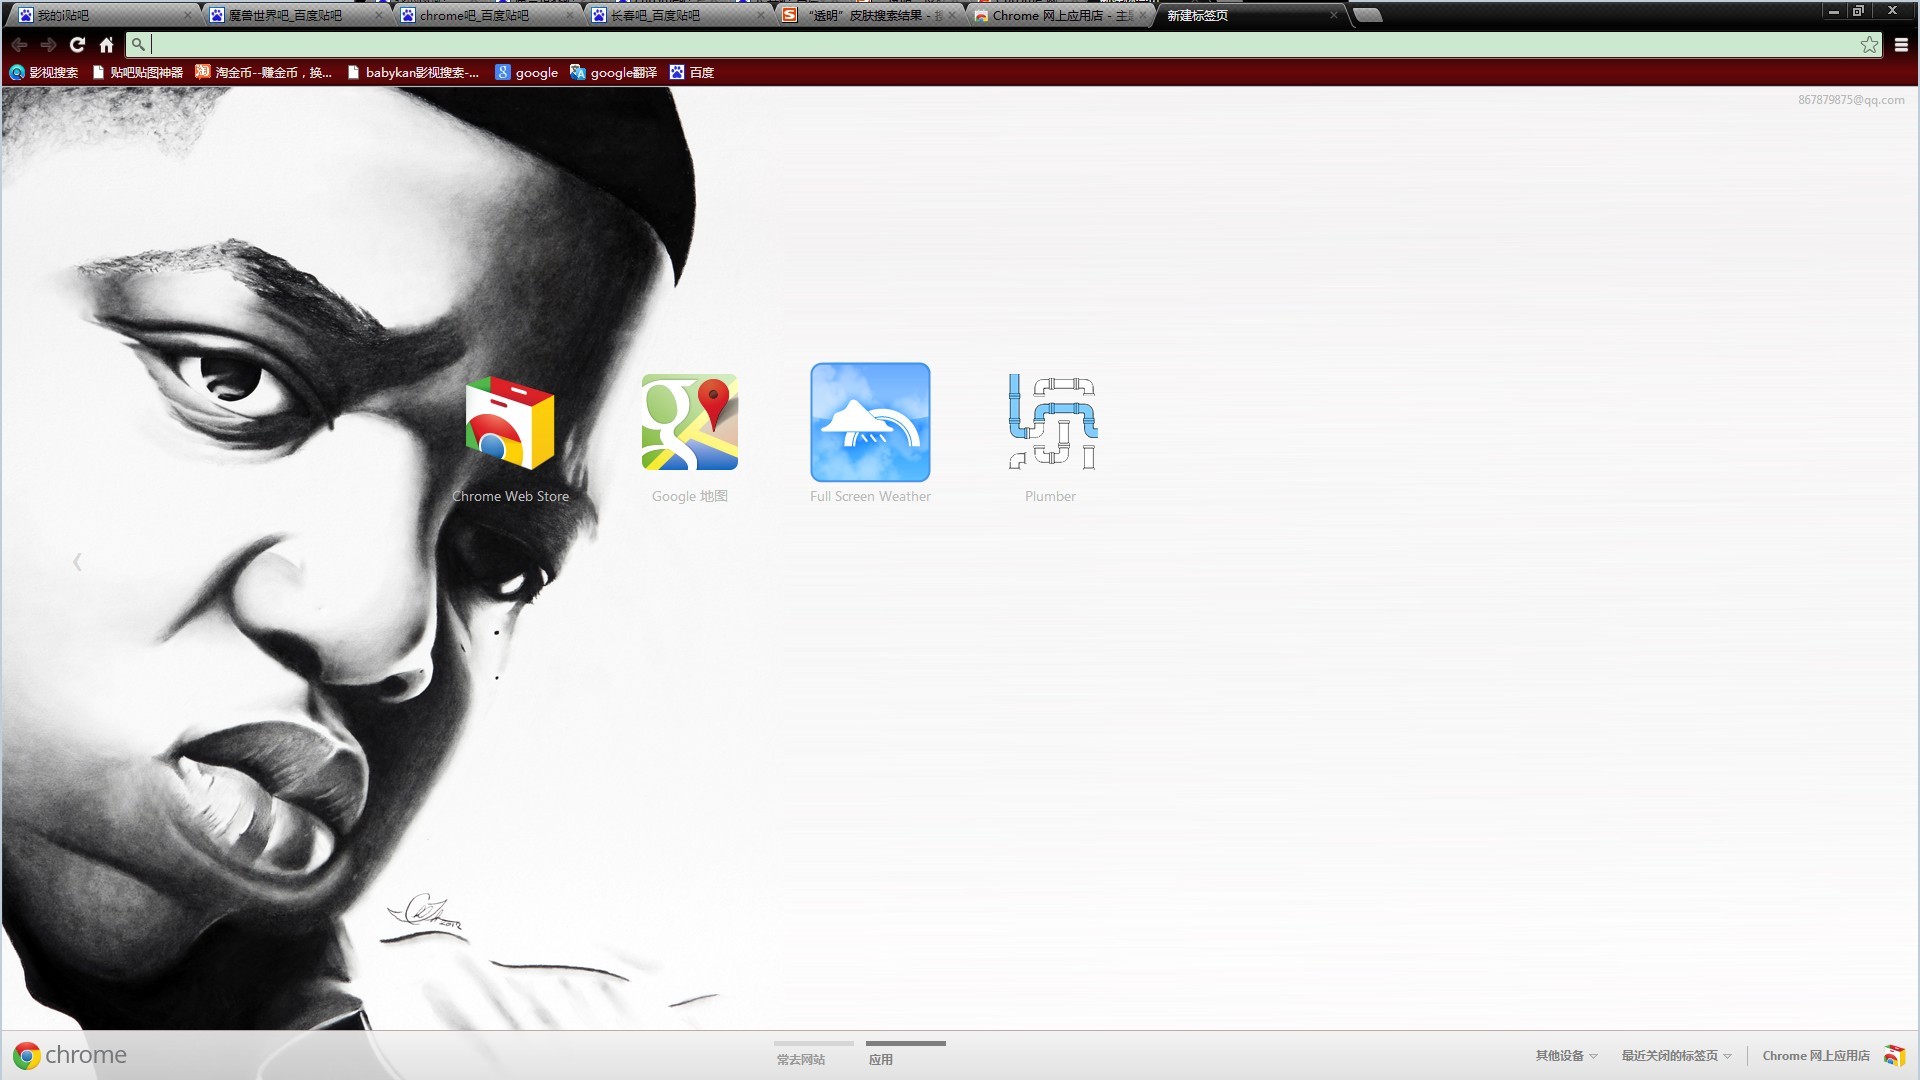Launch the Plumber game app
This screenshot has height=1080, width=1920.
coord(1052,423)
